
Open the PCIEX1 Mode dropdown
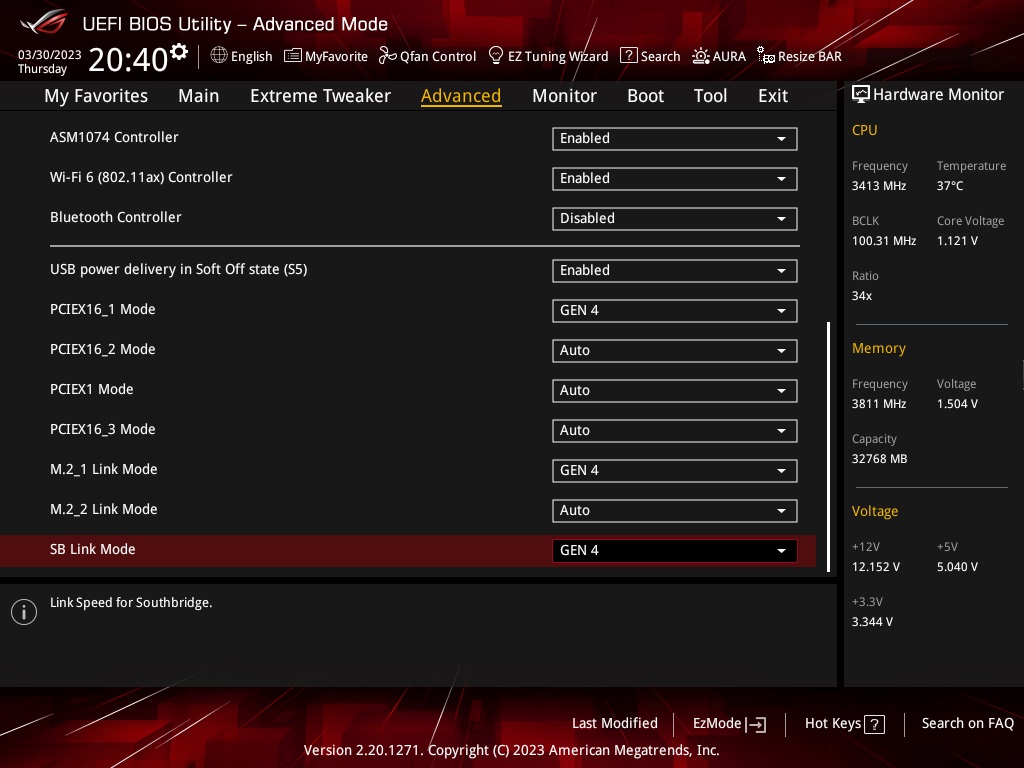tap(675, 391)
